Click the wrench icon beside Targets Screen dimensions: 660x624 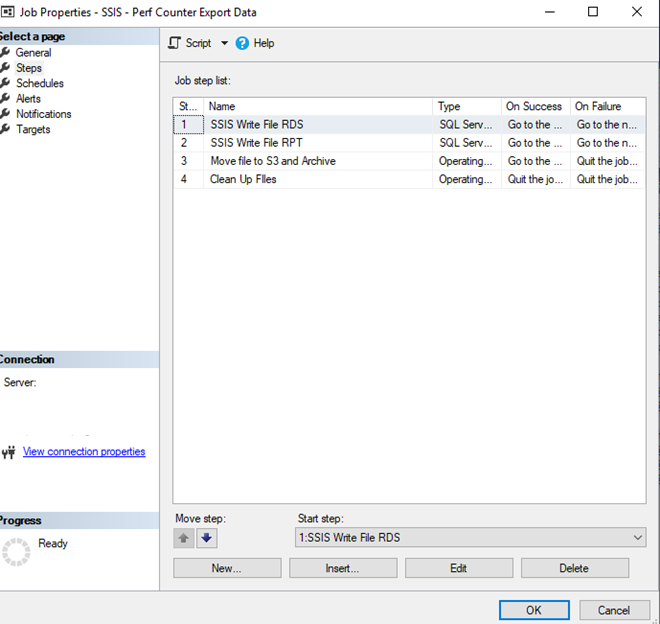pyautogui.click(x=5, y=129)
